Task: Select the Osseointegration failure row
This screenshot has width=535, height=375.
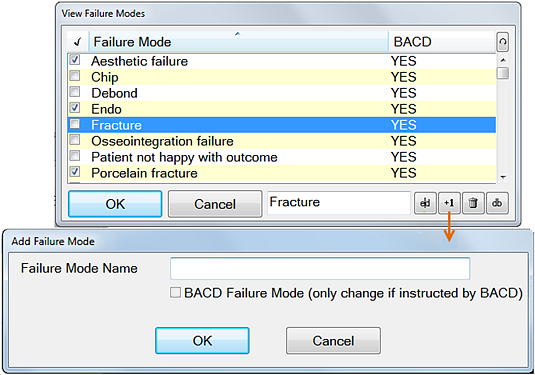Action: point(282,141)
